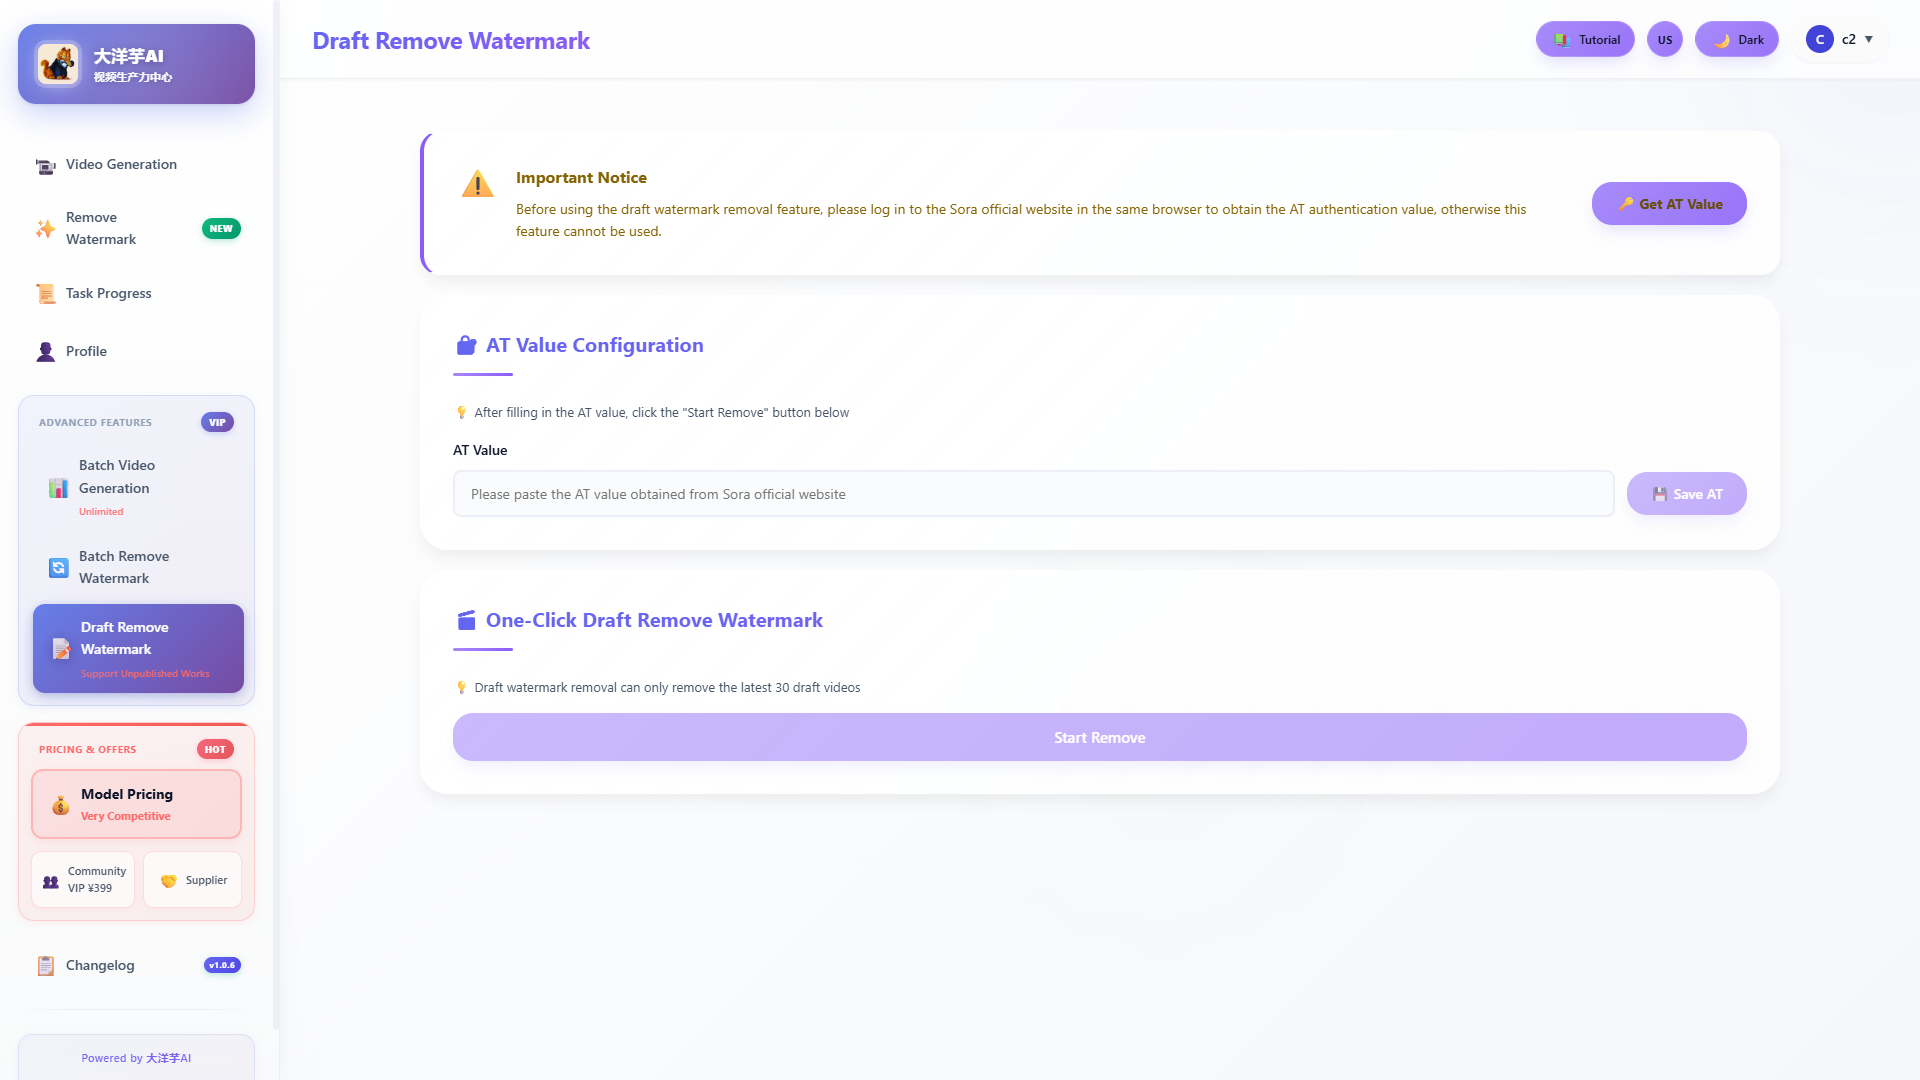Open the Tutorial button in the header
Screen dimensions: 1920x1080
[1584, 40]
